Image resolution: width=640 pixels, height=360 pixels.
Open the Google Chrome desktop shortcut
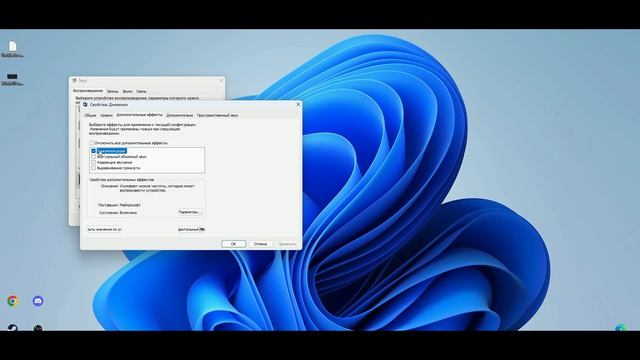point(13,301)
